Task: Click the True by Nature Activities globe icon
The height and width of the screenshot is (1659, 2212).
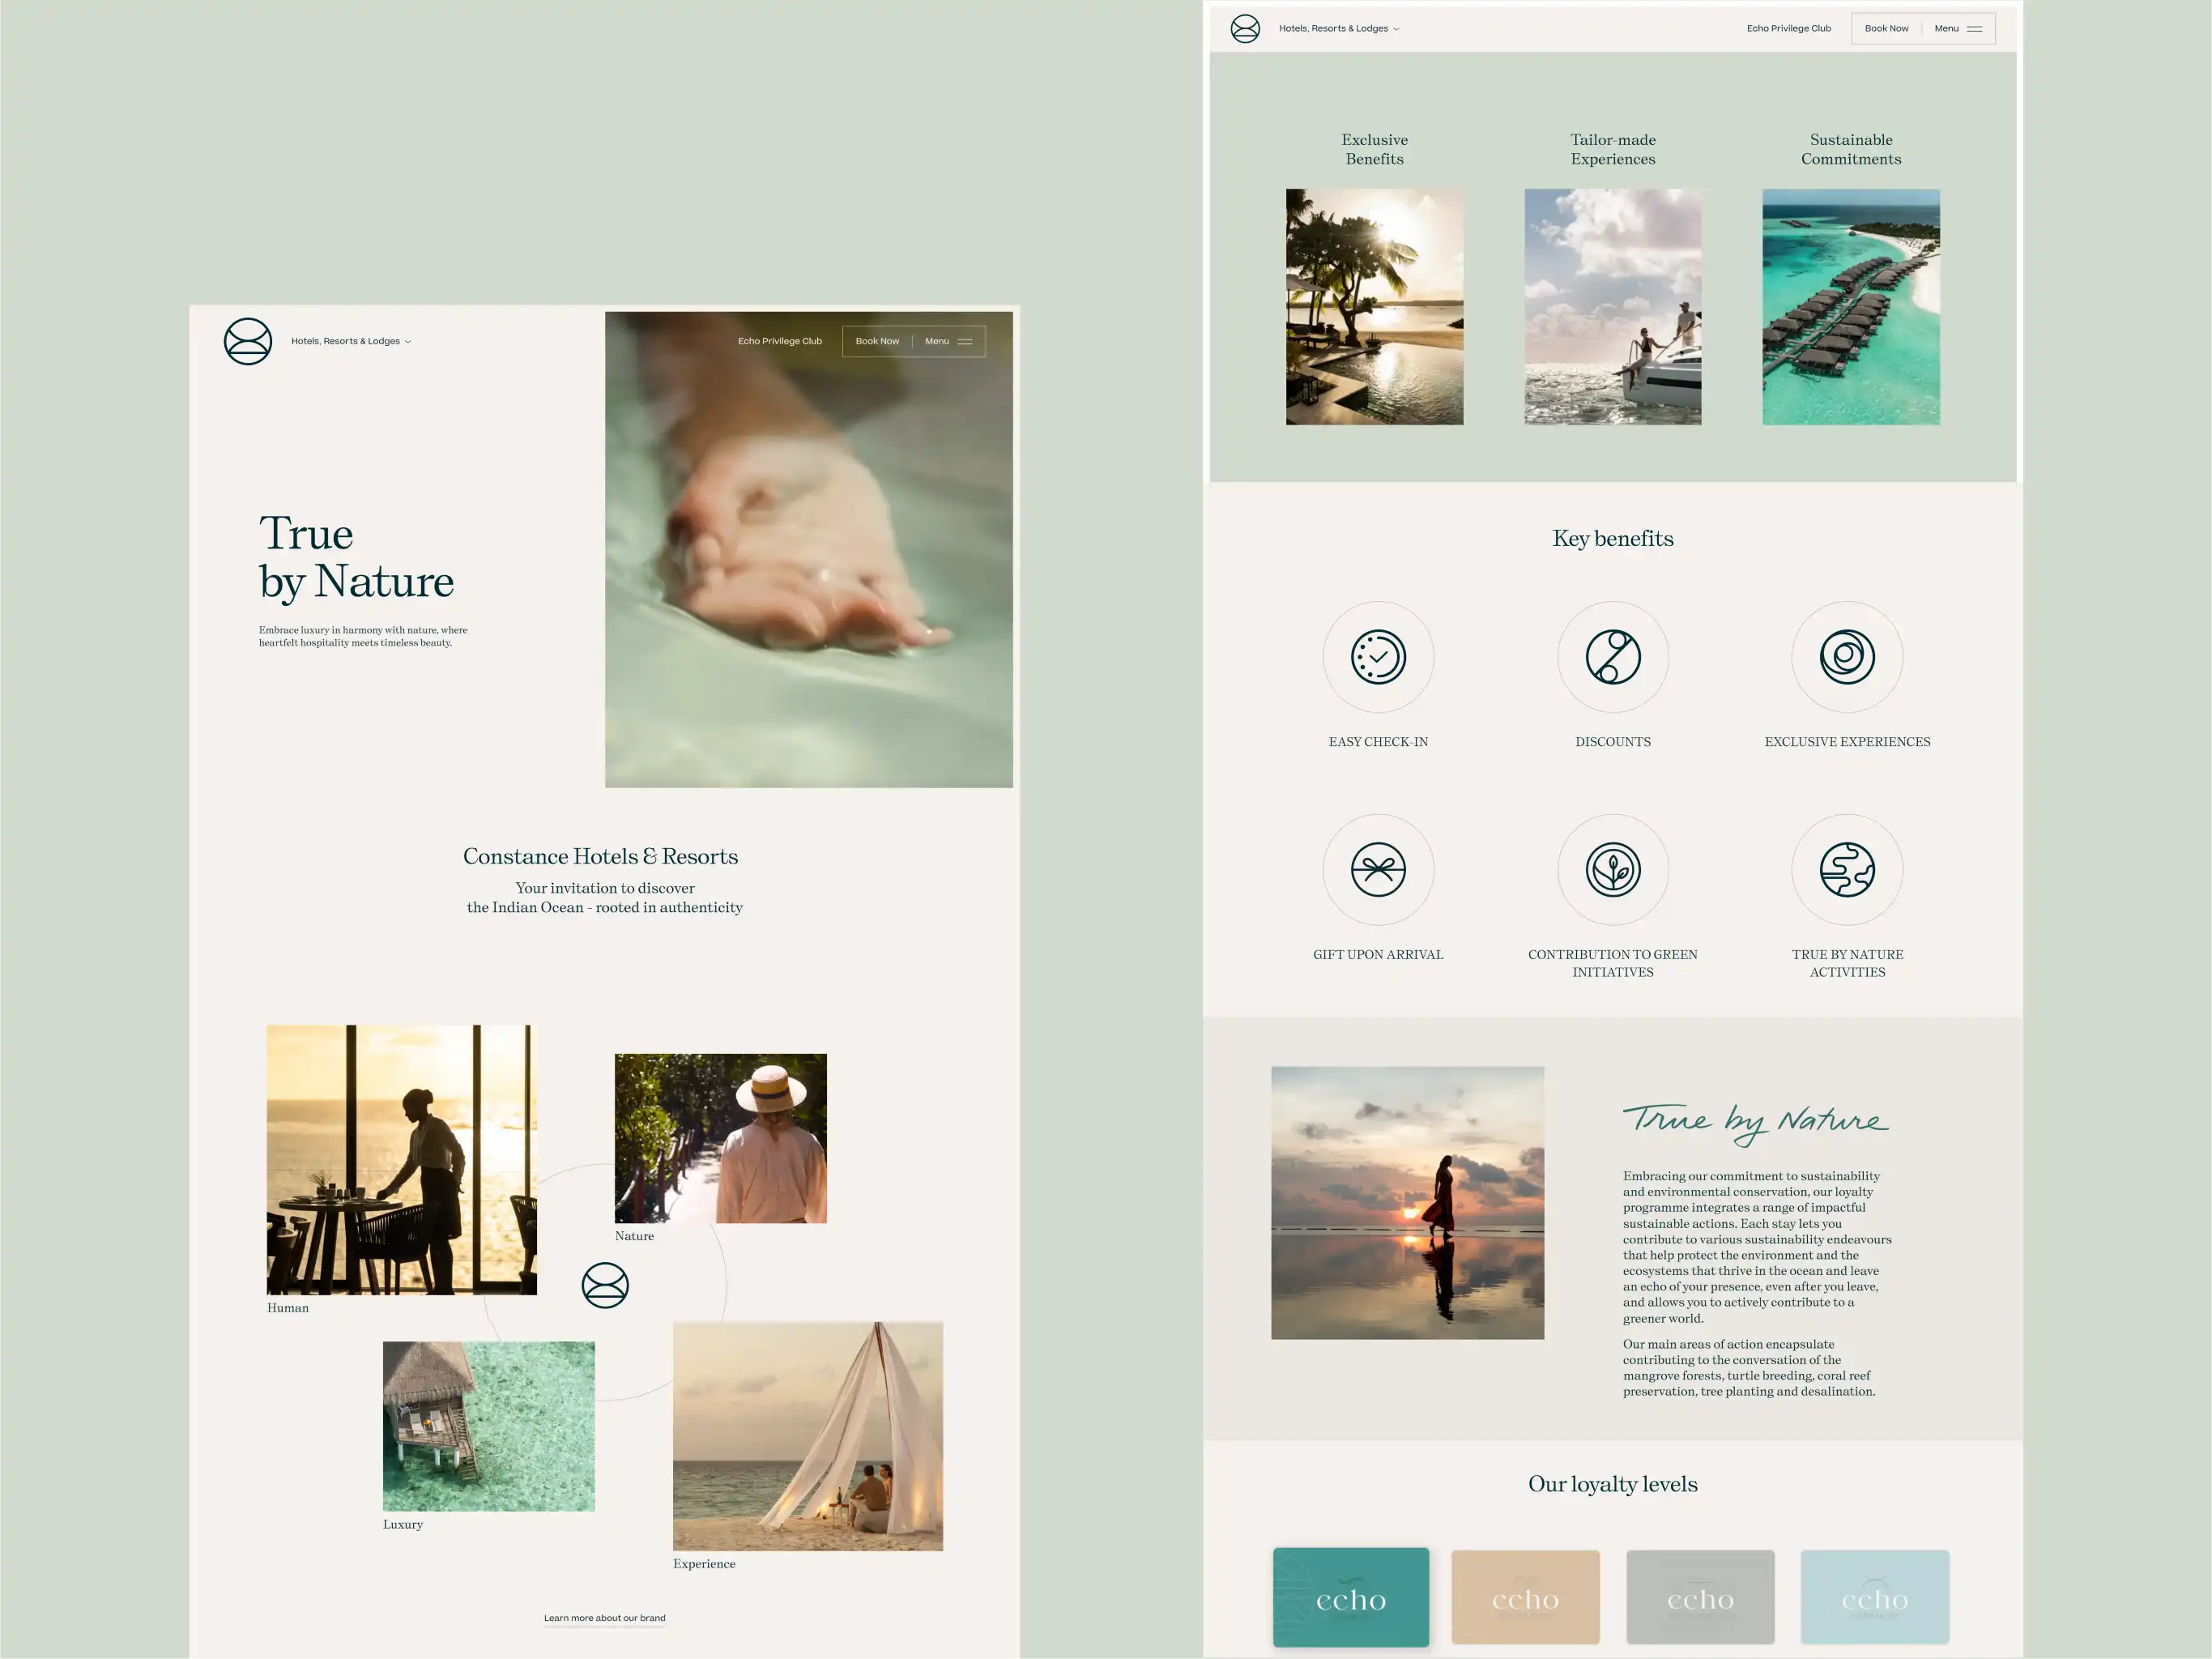Action: click(x=1846, y=869)
